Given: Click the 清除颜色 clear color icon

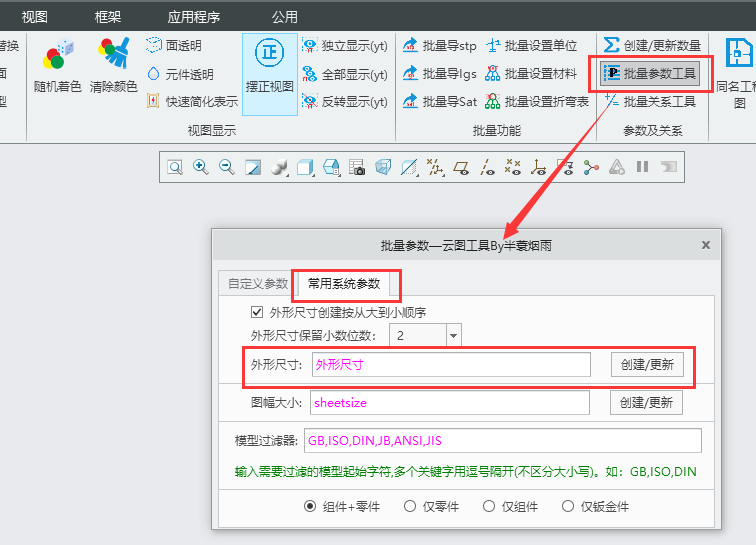Looking at the screenshot, I should 114,66.
